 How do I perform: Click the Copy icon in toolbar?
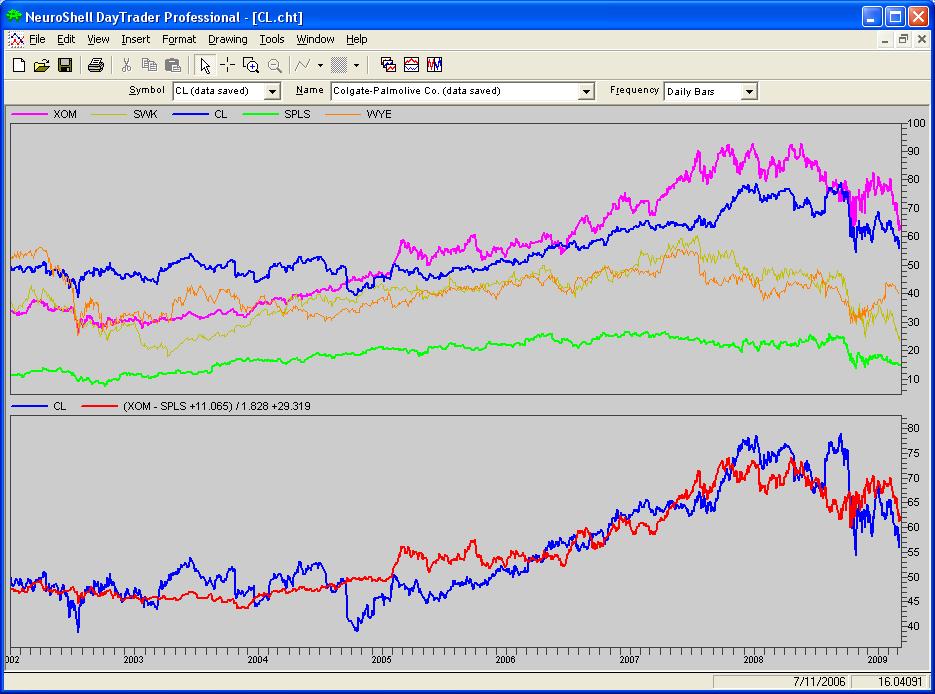coord(149,65)
